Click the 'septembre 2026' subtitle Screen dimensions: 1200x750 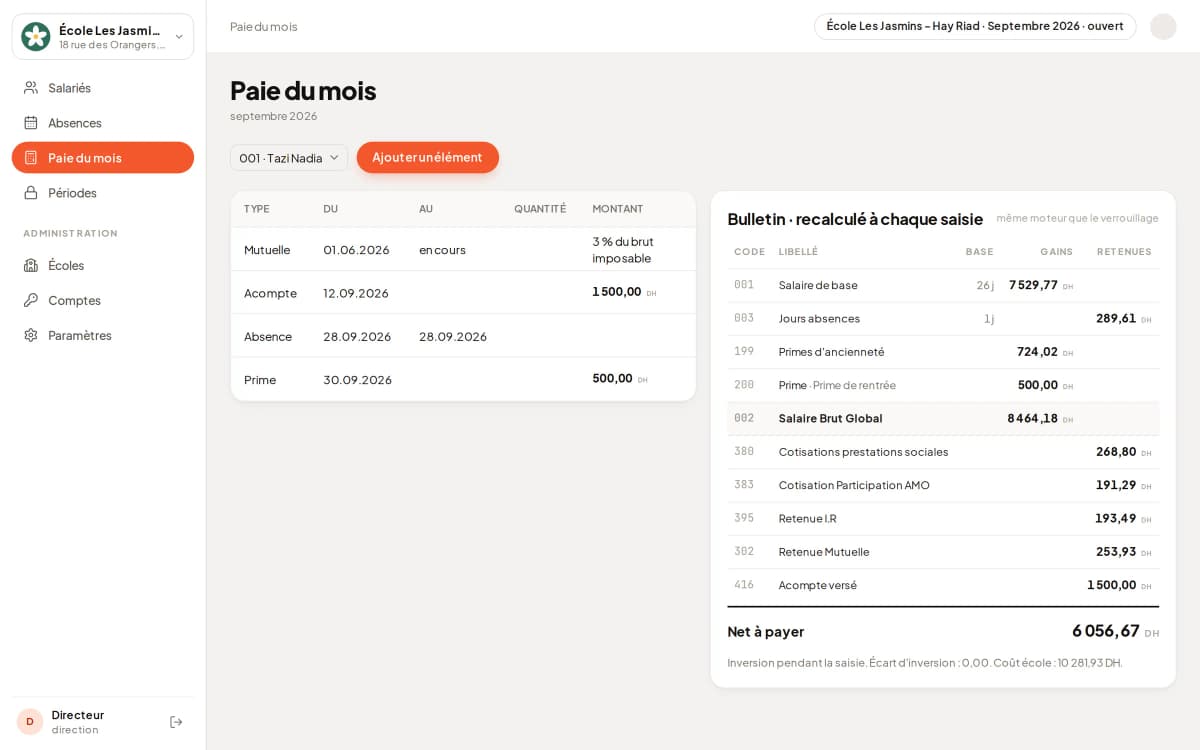click(273, 116)
